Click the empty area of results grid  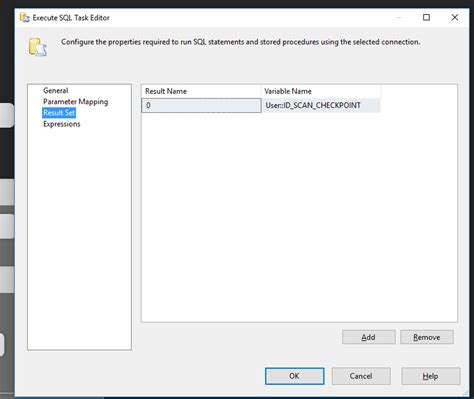[299, 217]
